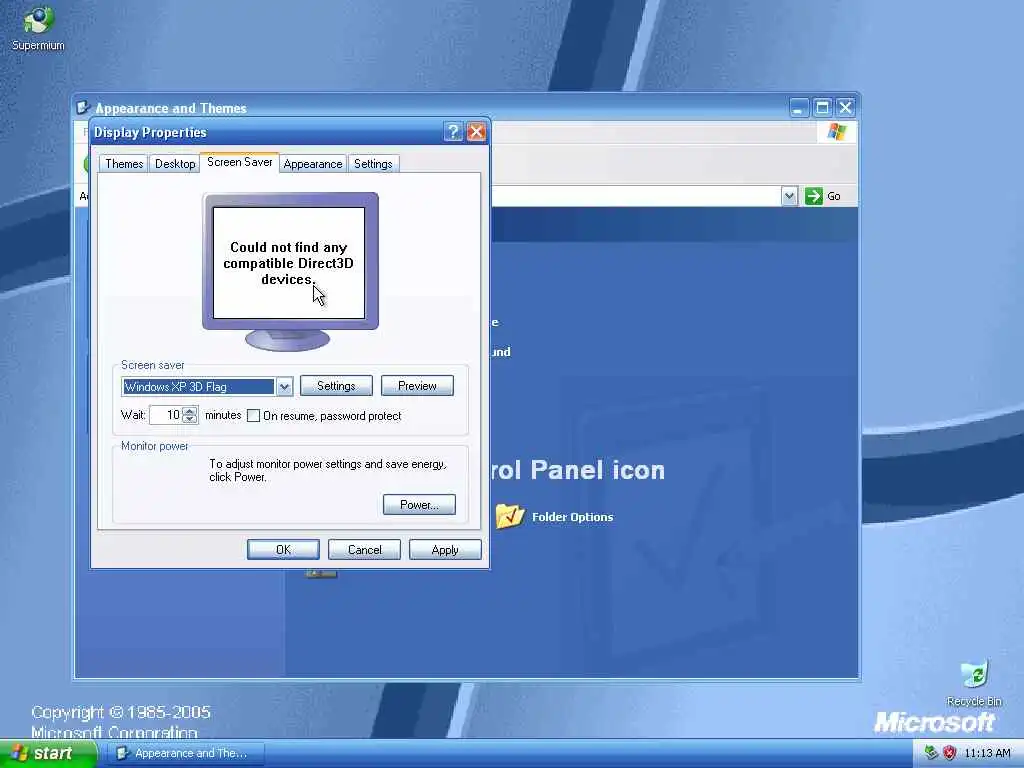Viewport: 1024px width, 768px height.
Task: Increase the wait minutes with up arrow
Action: click(190, 411)
